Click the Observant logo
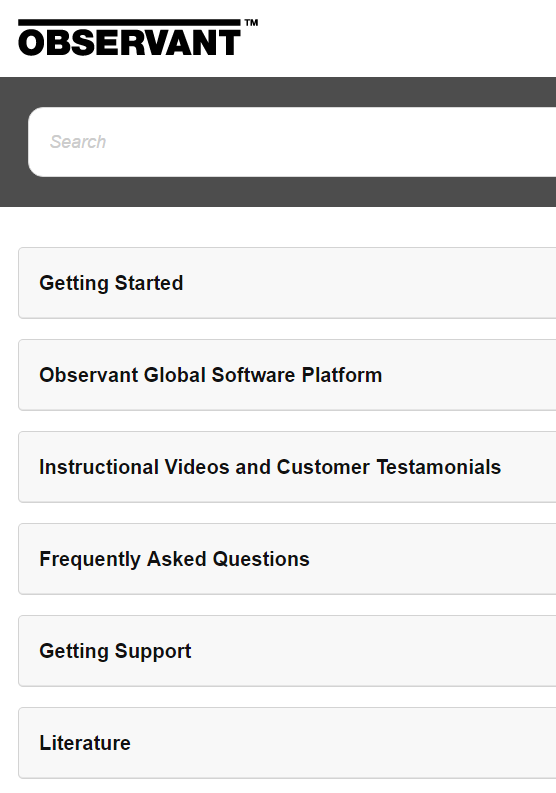 (138, 37)
